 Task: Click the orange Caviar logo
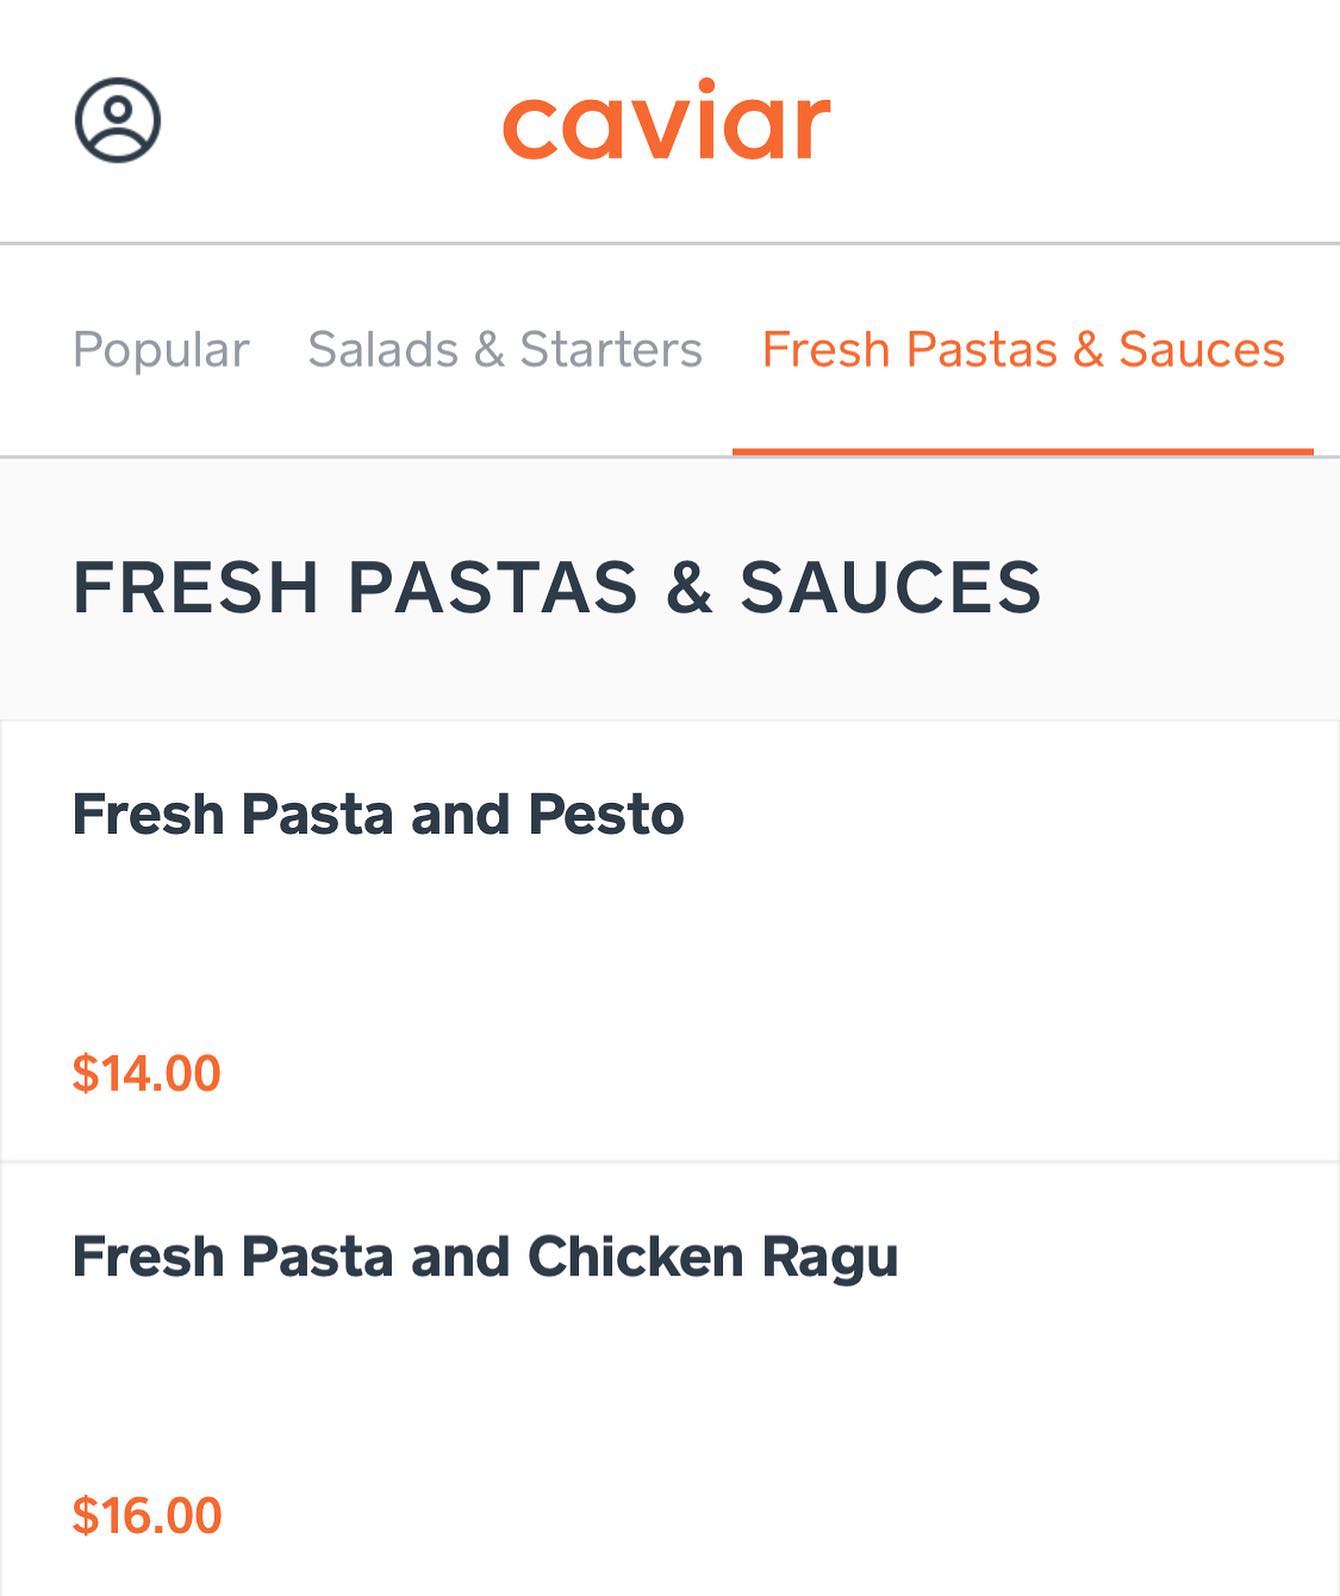click(666, 121)
